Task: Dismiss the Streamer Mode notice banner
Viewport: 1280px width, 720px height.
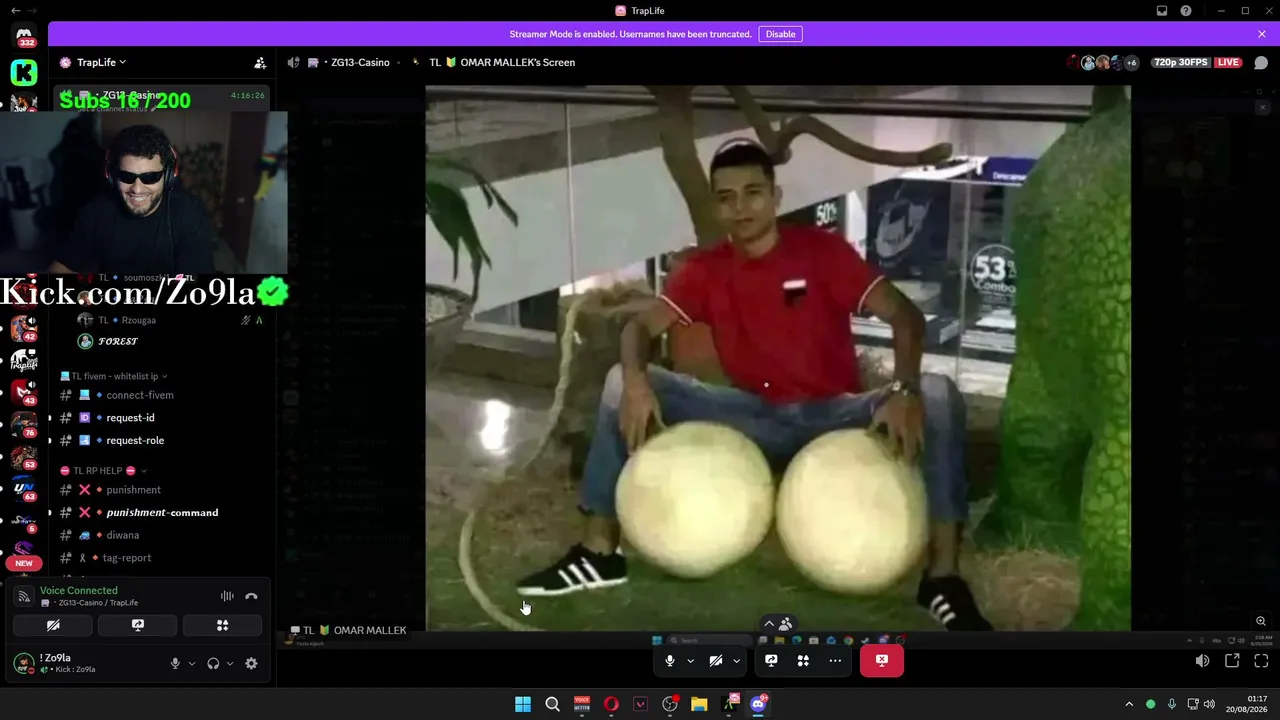Action: click(1262, 34)
